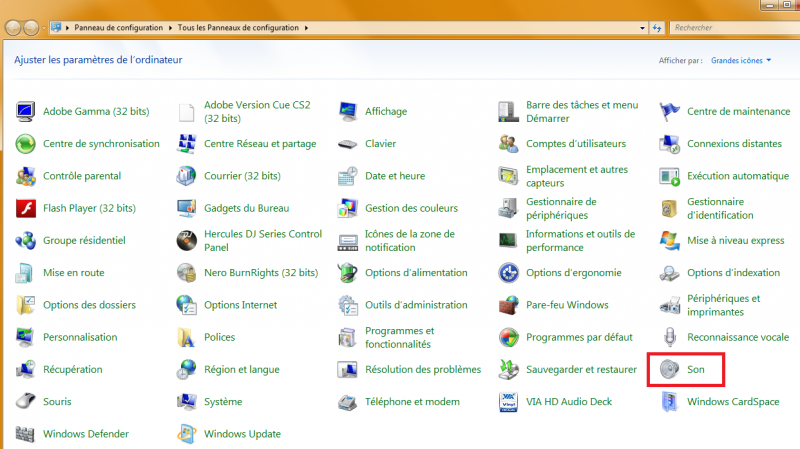Open the Gestionnaire de périphériques link

tap(561, 208)
